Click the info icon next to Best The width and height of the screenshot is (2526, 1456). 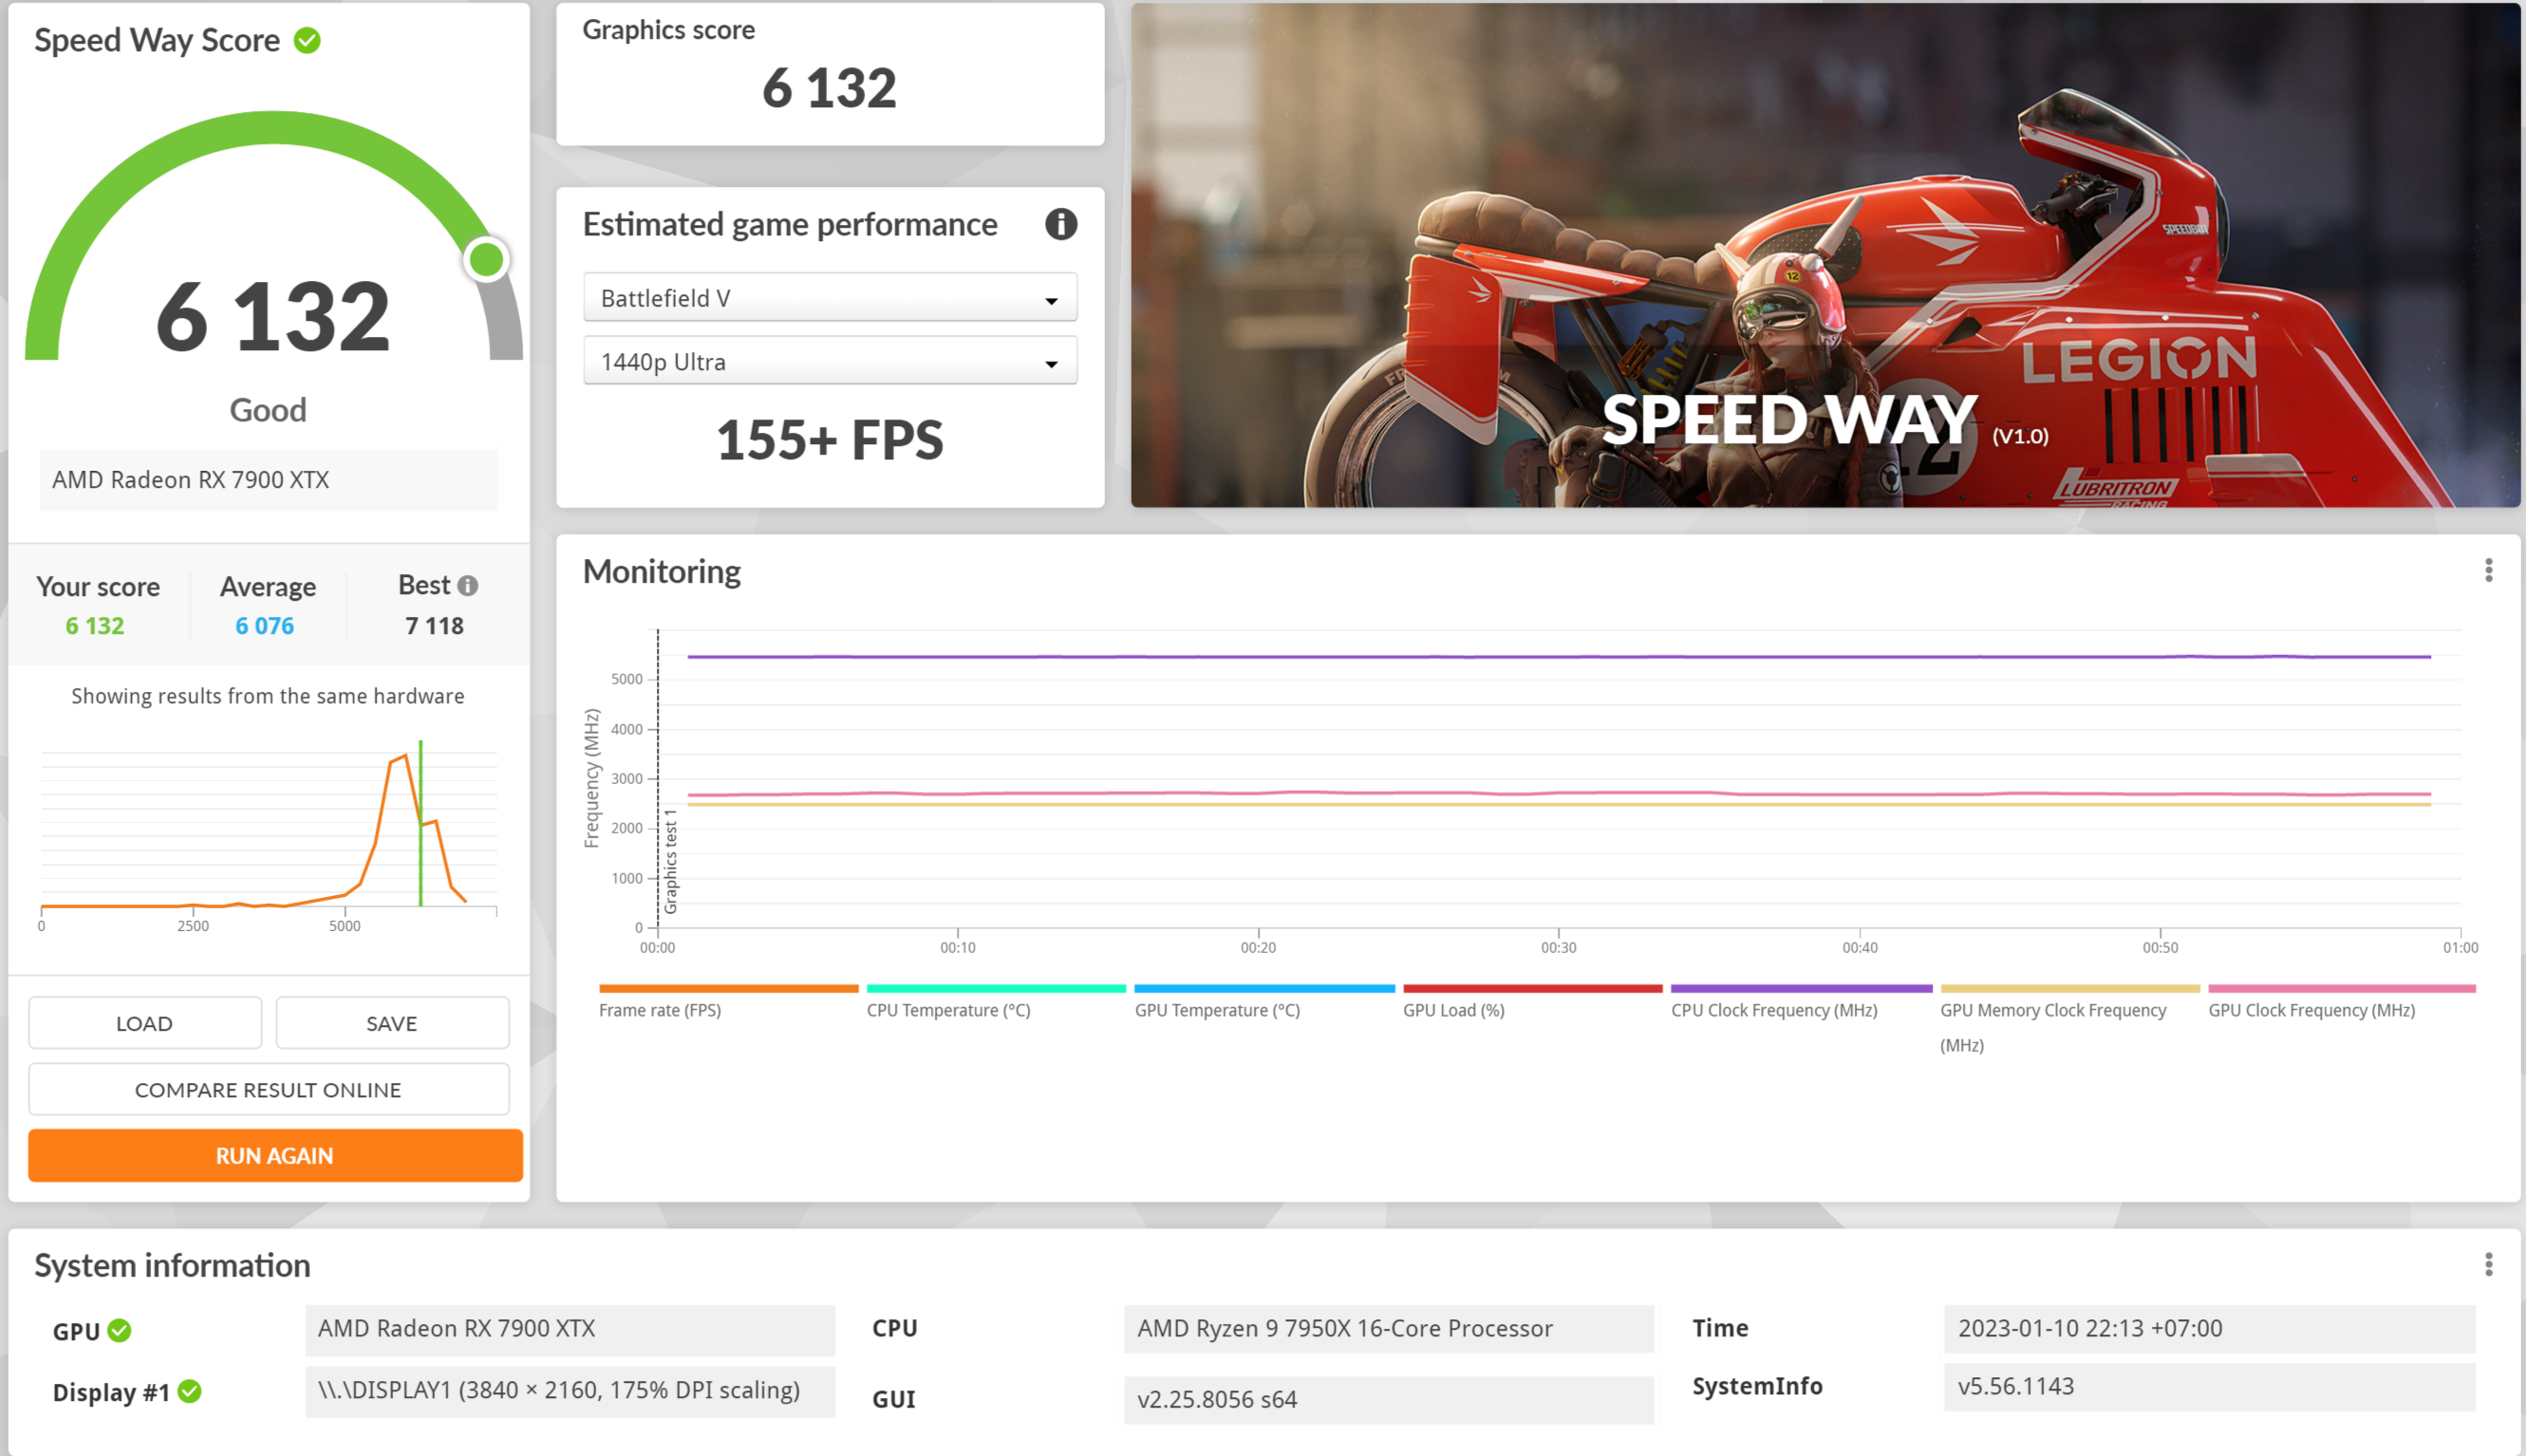(467, 586)
